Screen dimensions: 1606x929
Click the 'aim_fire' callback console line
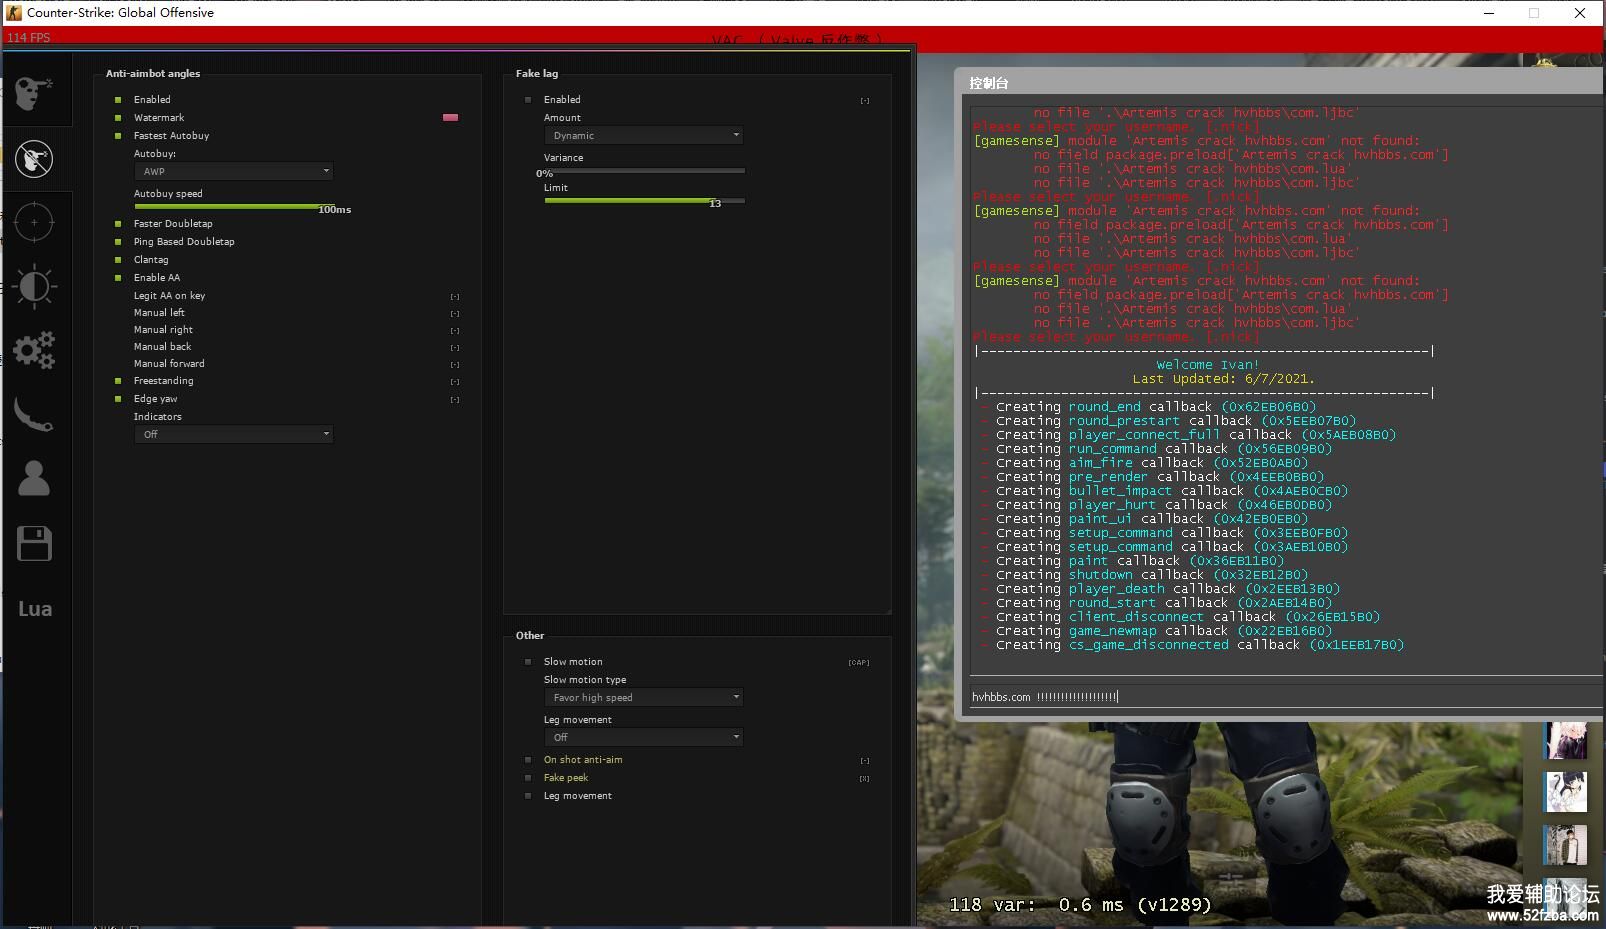[x=1144, y=463]
